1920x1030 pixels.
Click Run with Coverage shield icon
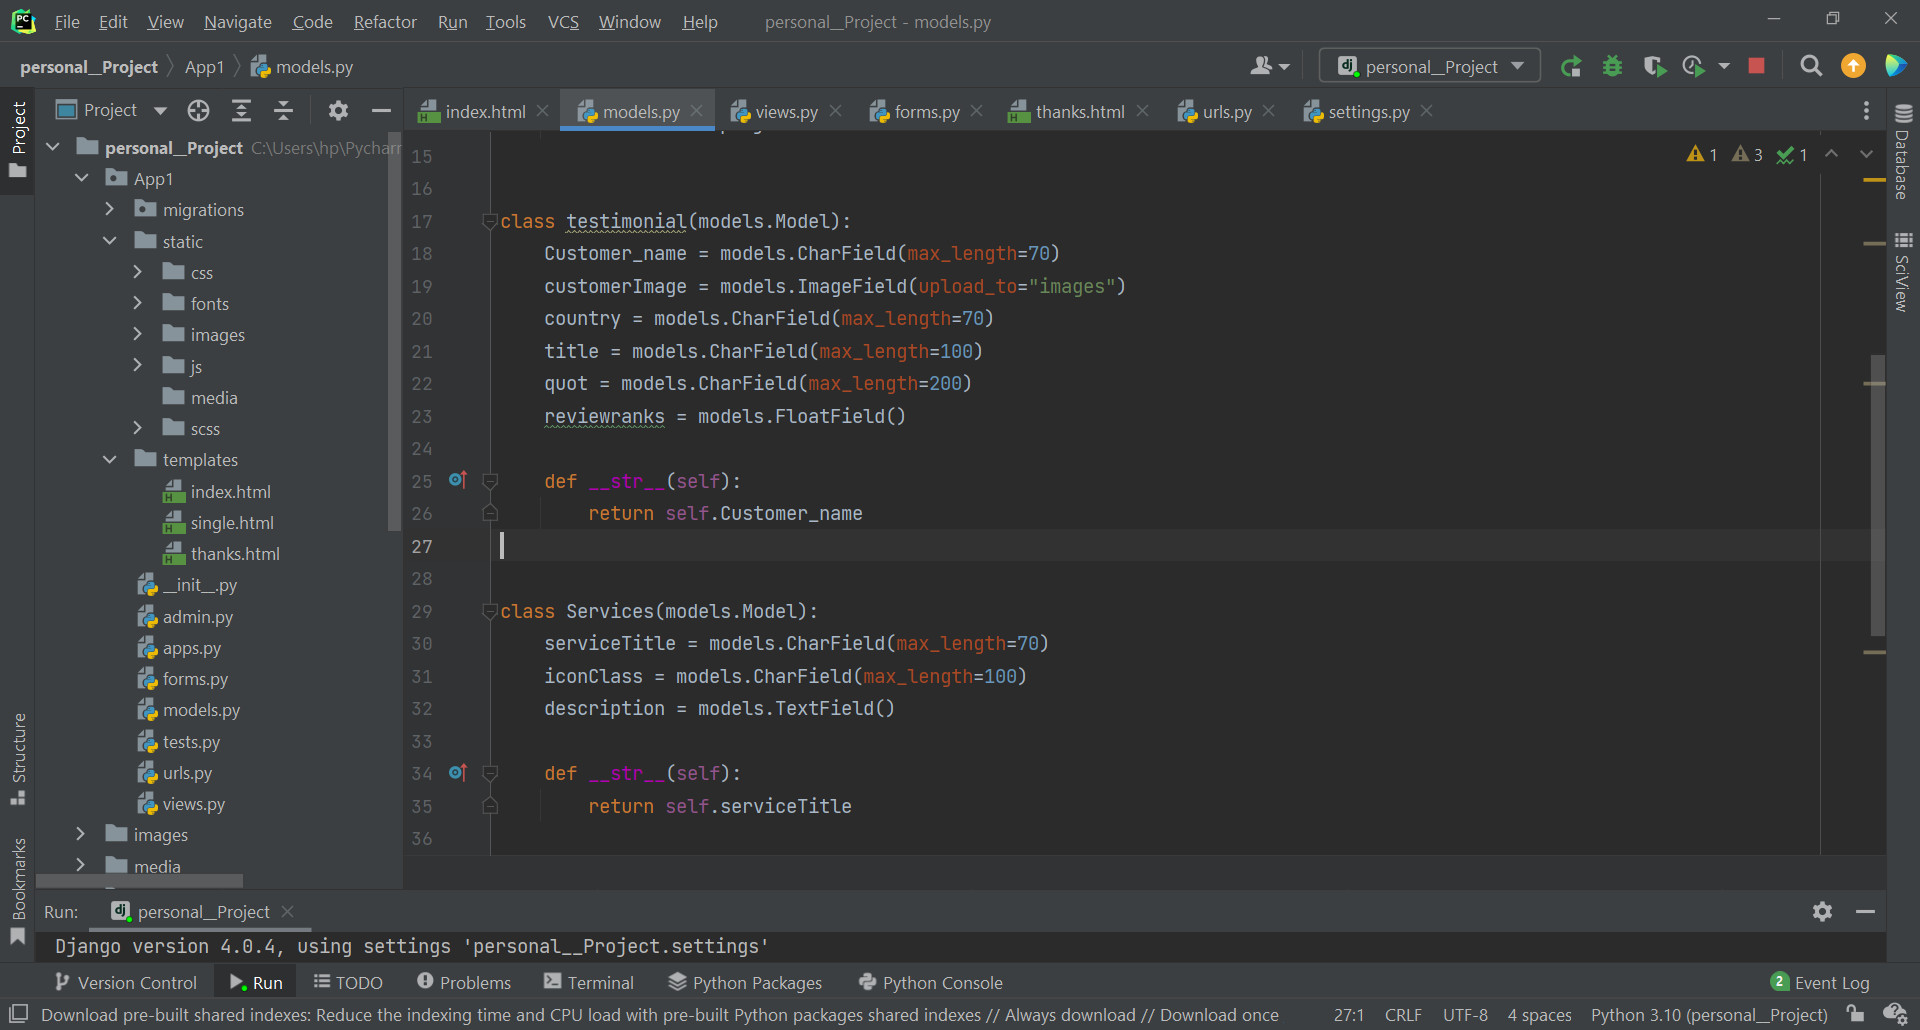[1653, 67]
